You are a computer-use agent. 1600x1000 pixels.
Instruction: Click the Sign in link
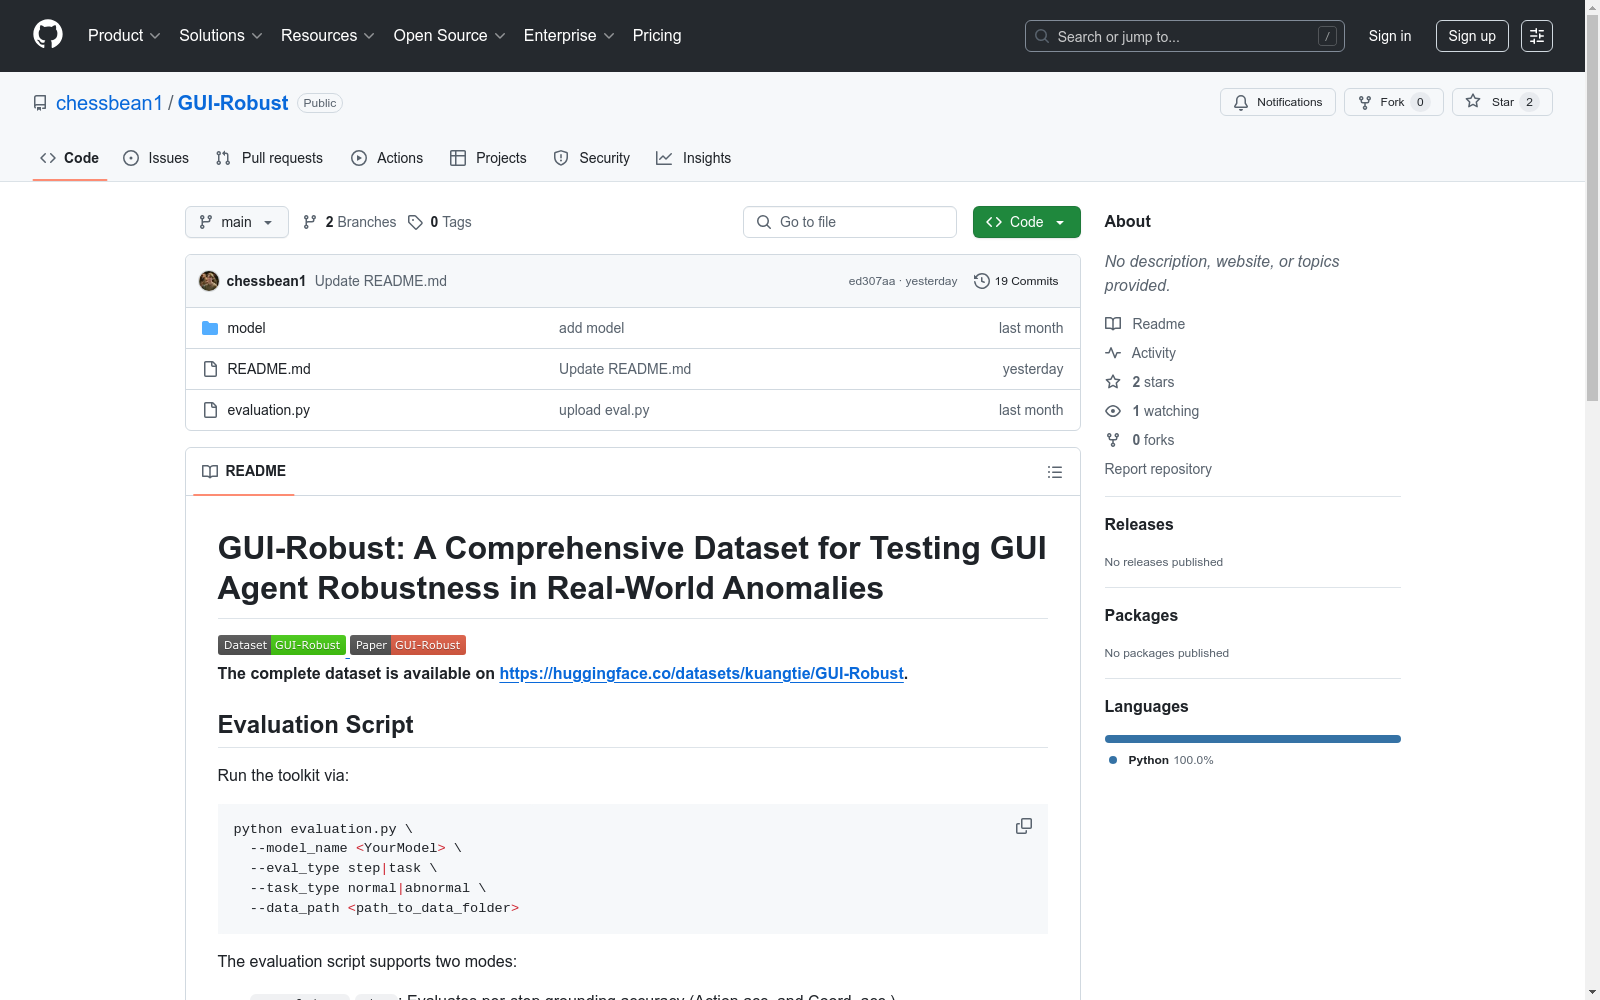pos(1390,36)
